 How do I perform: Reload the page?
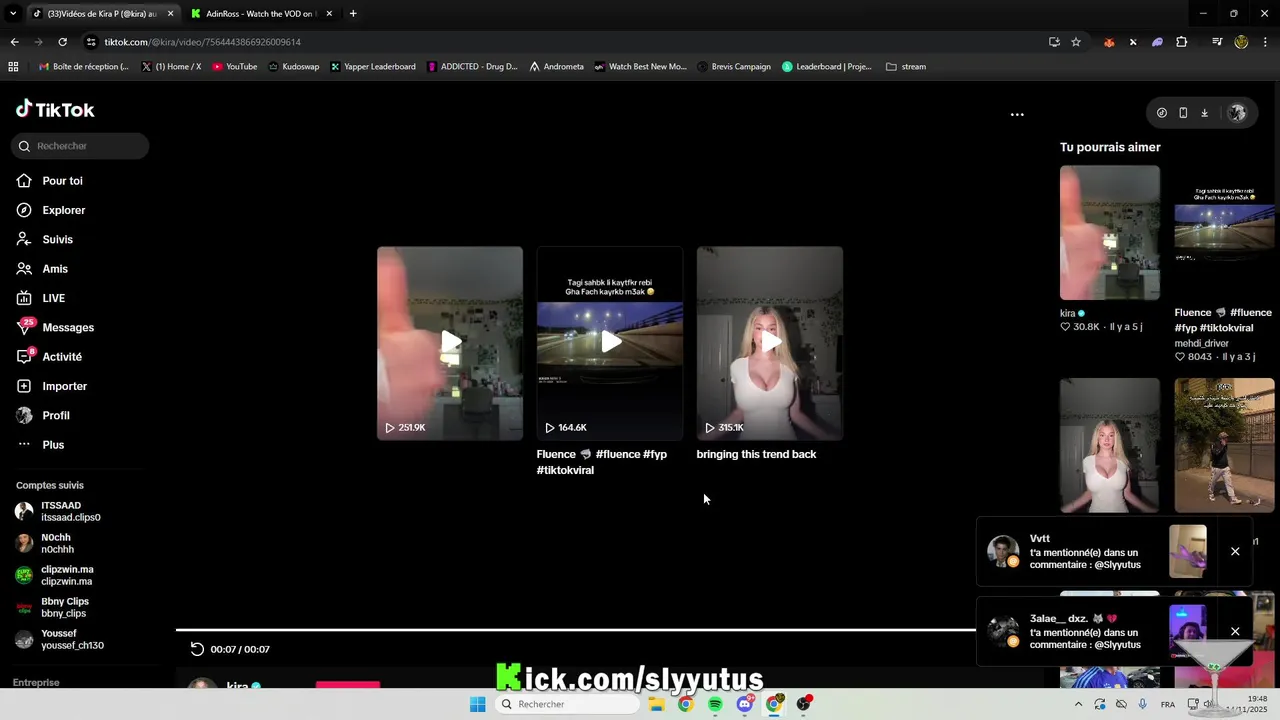tap(62, 42)
